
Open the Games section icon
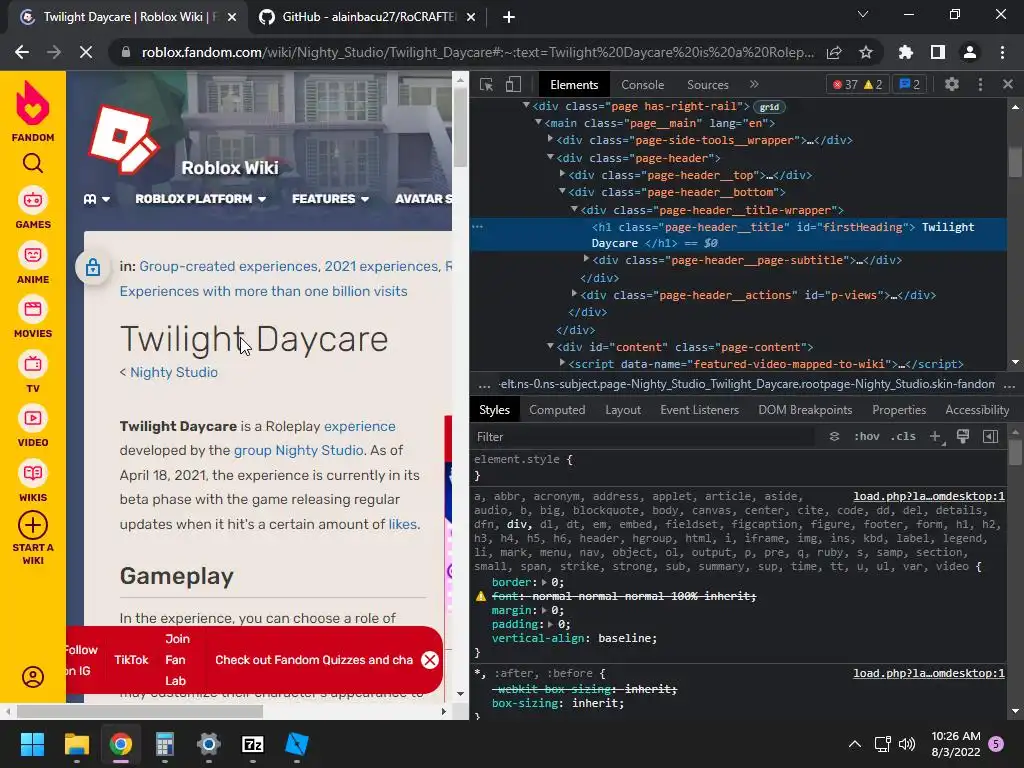(x=33, y=200)
